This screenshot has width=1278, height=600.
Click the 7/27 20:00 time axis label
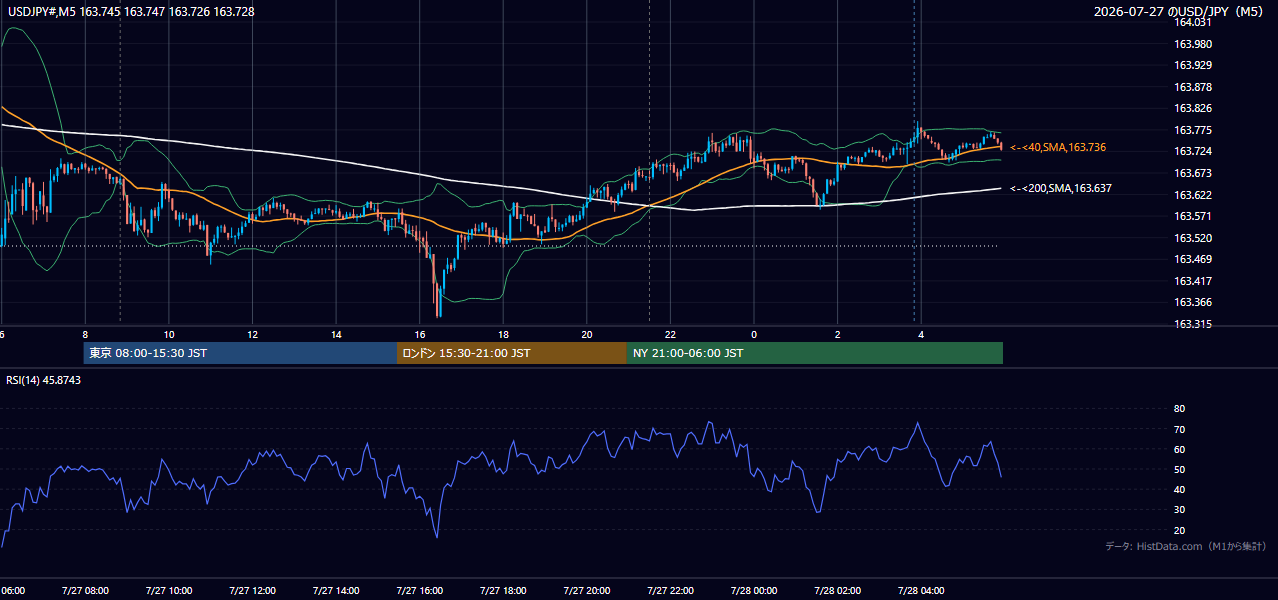pyautogui.click(x=587, y=590)
